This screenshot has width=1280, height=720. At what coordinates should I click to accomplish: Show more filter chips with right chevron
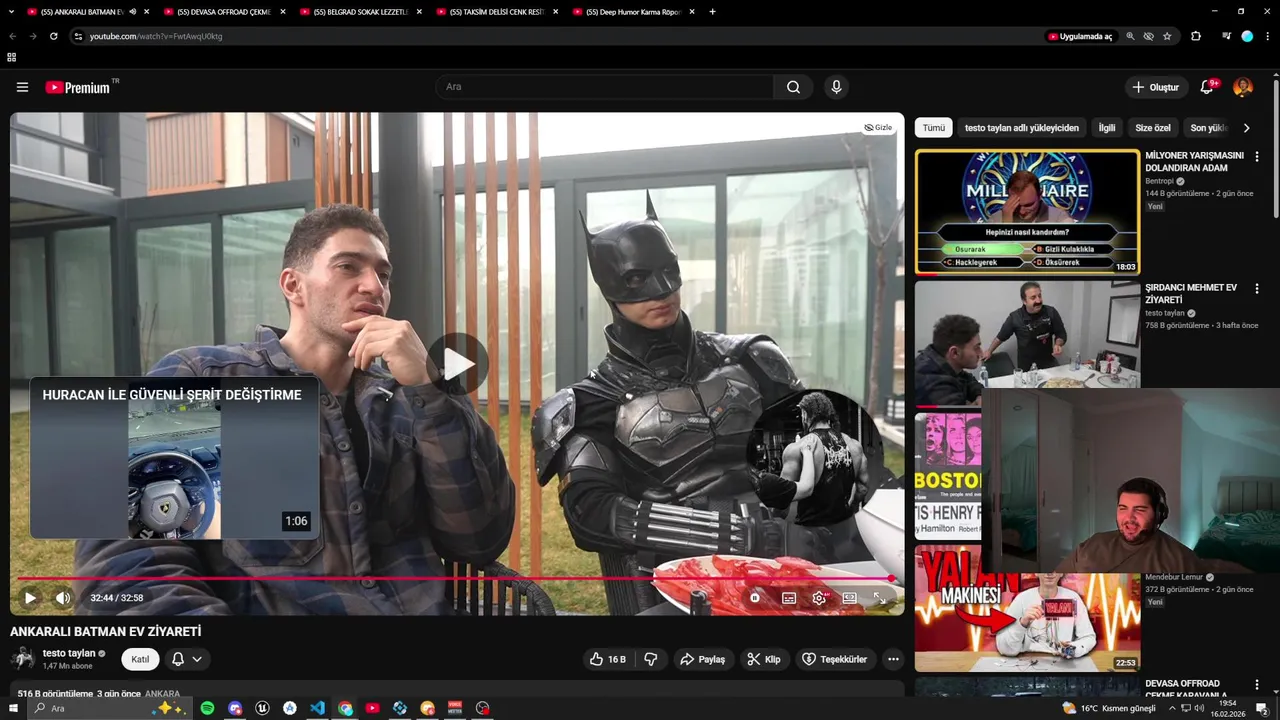pos(1246,128)
